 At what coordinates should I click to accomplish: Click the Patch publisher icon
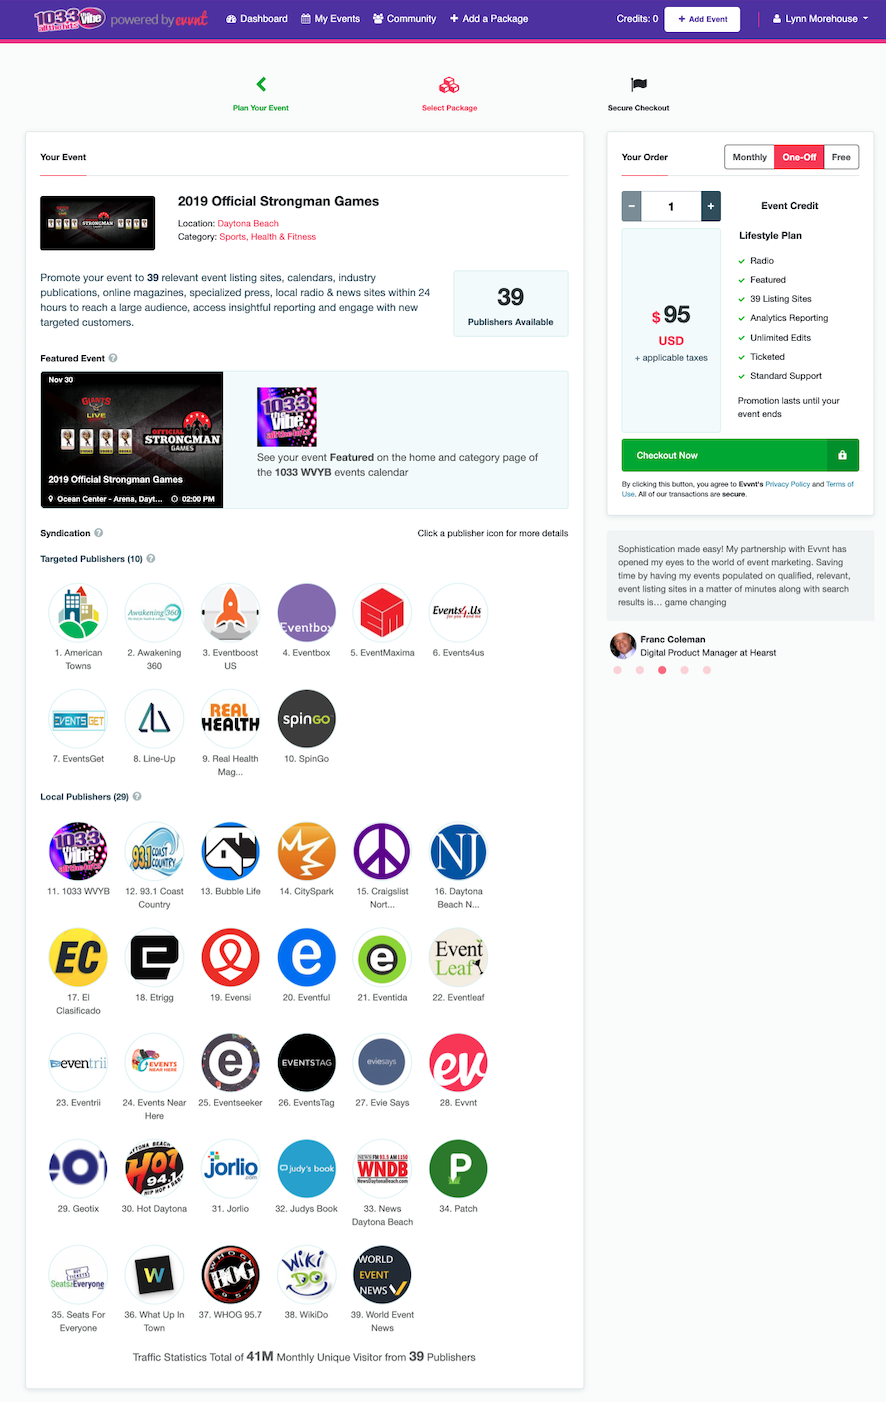[458, 1169]
